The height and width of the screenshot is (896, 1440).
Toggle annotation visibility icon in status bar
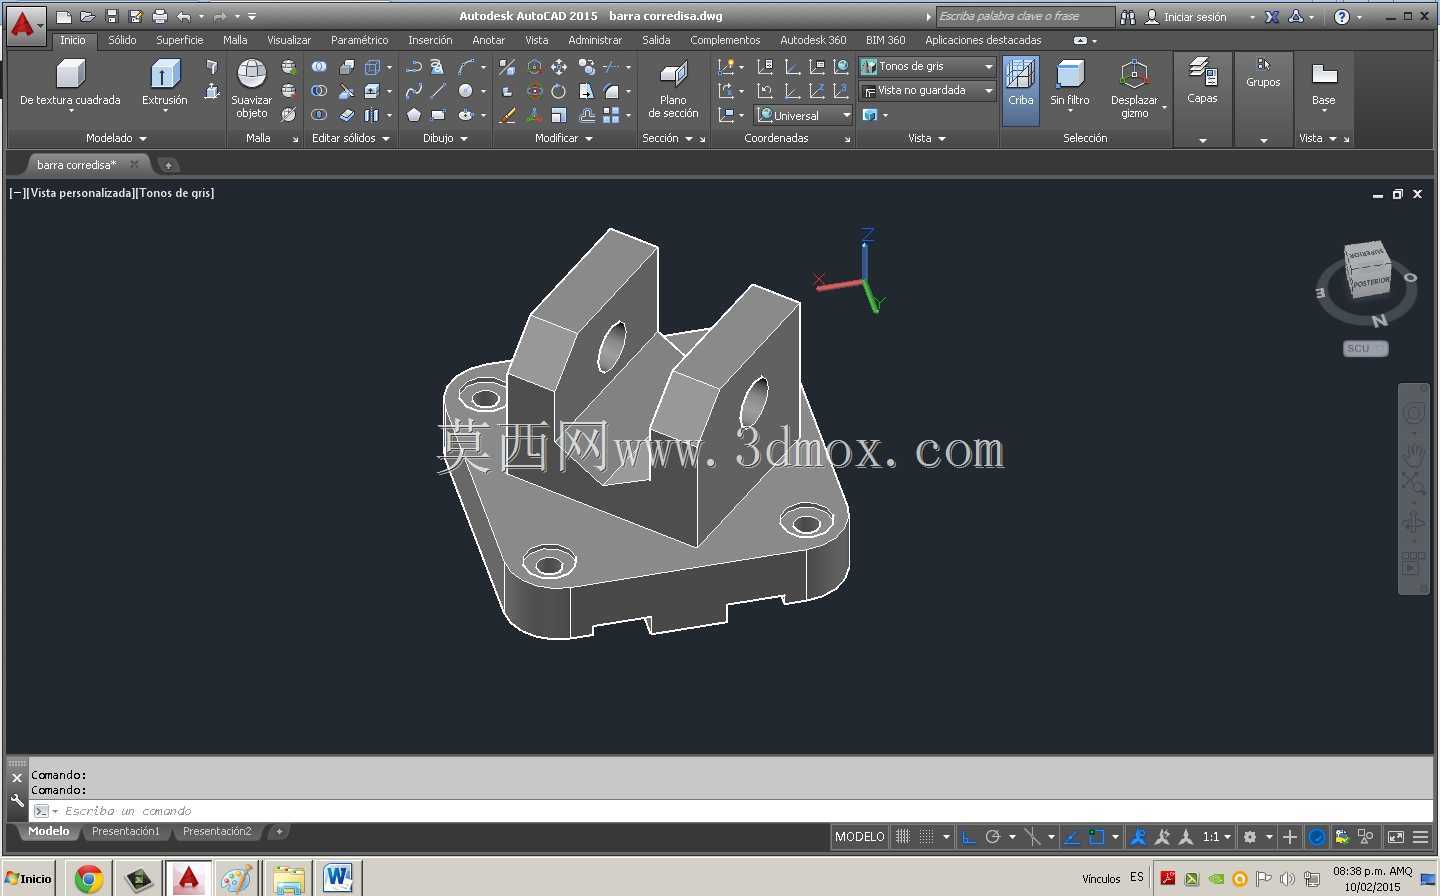(1138, 837)
